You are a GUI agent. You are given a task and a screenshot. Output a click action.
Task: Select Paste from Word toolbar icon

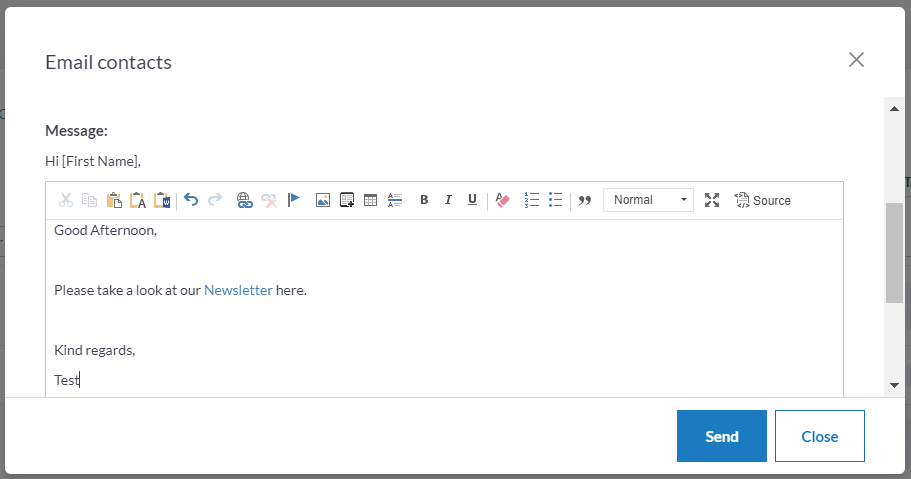[x=162, y=200]
